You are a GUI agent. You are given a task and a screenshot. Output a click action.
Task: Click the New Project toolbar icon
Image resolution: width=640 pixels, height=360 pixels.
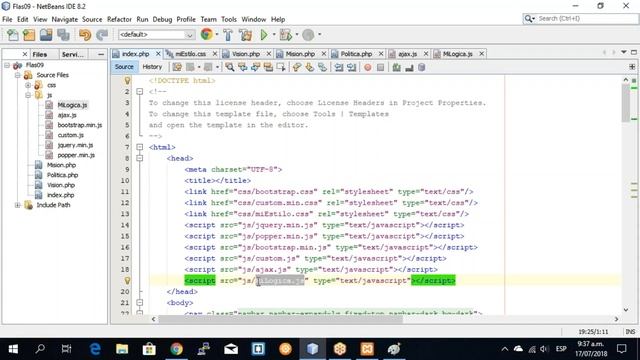click(x=29, y=35)
